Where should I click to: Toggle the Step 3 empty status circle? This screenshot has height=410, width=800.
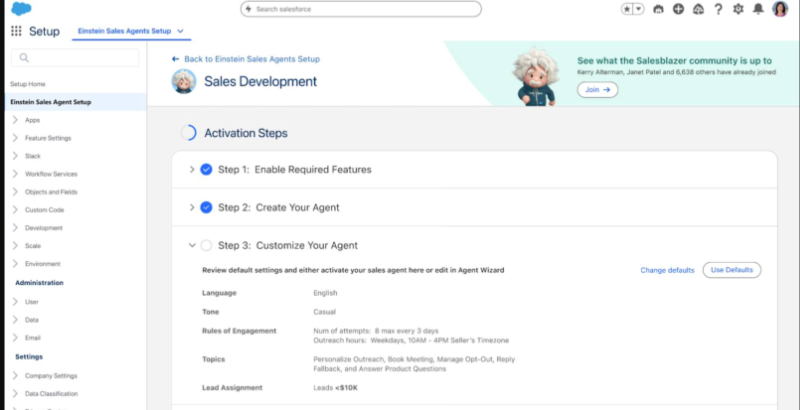click(206, 245)
